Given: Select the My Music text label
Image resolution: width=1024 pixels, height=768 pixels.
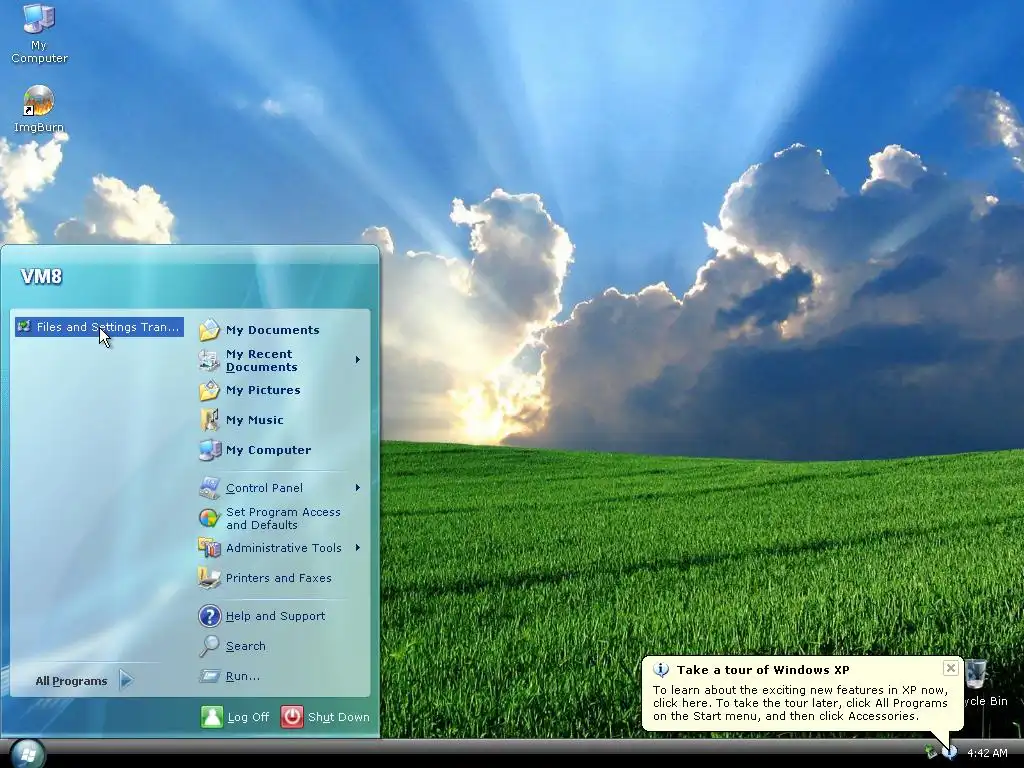Looking at the screenshot, I should pyautogui.click(x=255, y=420).
